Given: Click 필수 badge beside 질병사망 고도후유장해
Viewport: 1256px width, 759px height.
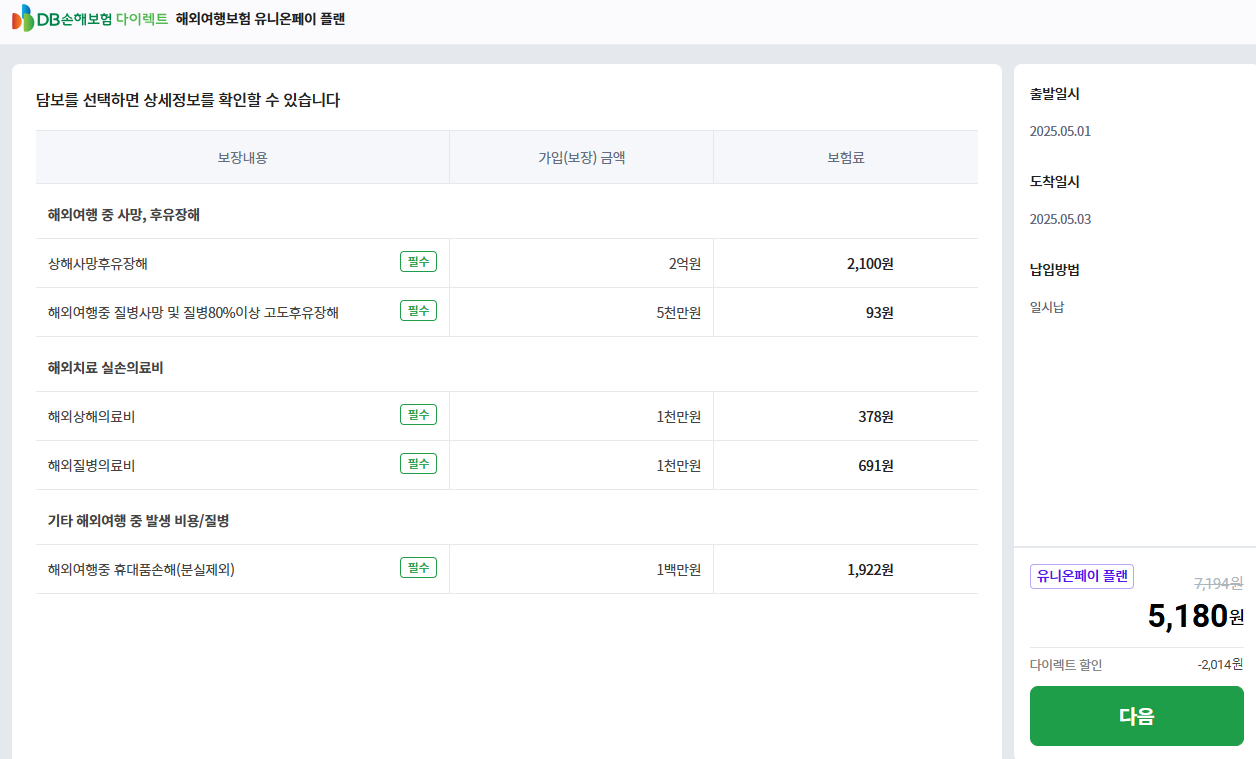Looking at the screenshot, I should pyautogui.click(x=418, y=311).
